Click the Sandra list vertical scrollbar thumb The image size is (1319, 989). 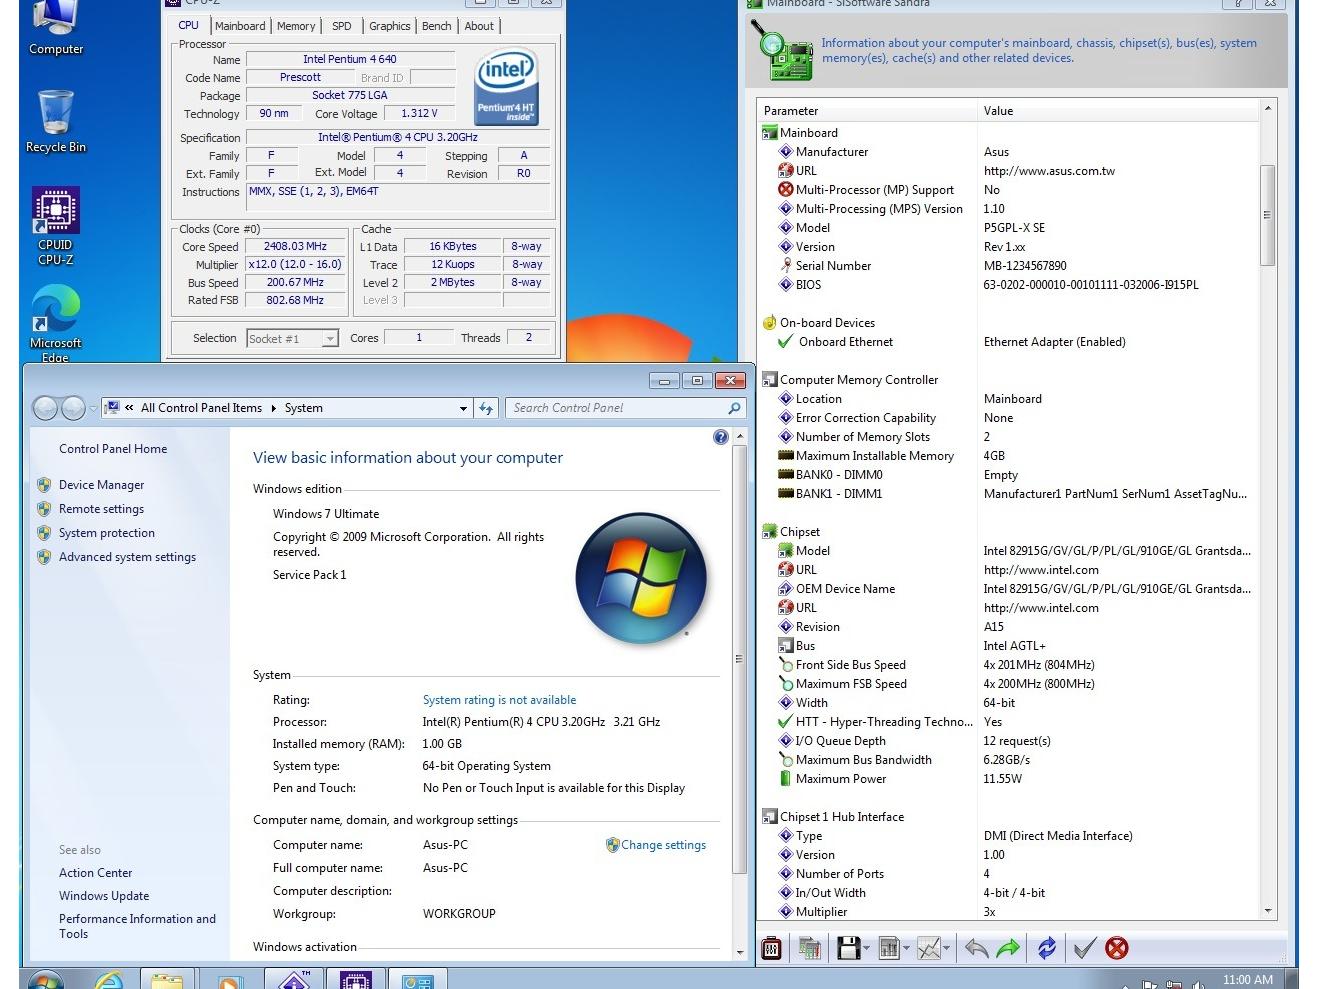(x=1267, y=214)
